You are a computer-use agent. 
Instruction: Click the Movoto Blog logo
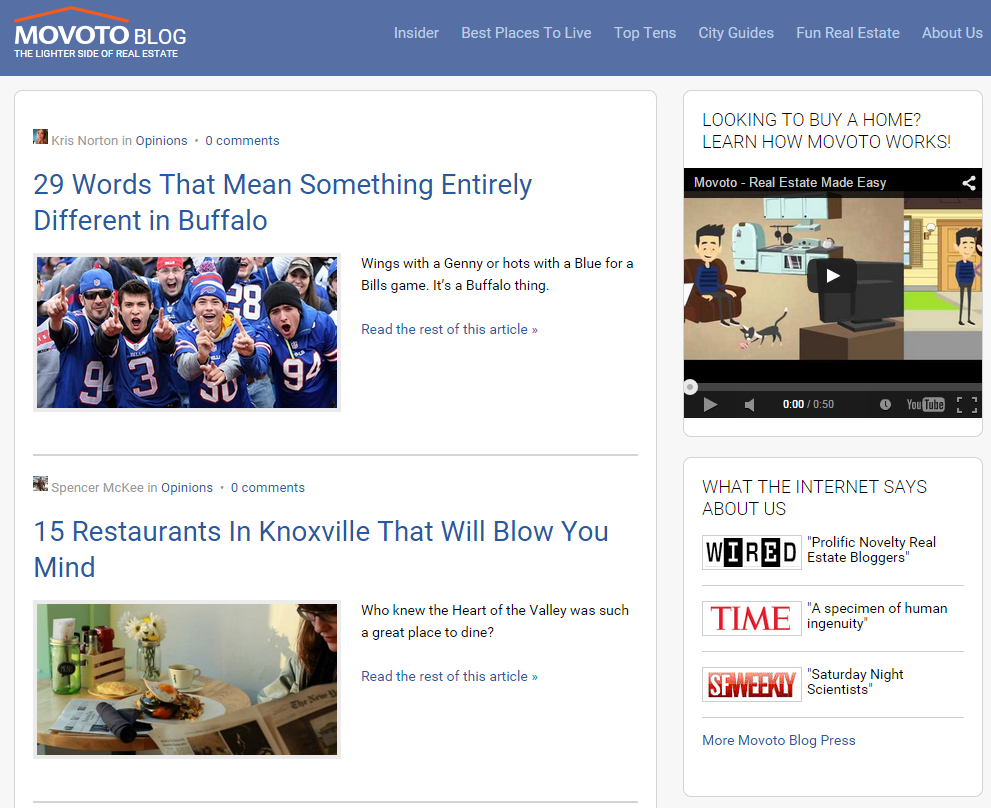click(100, 33)
